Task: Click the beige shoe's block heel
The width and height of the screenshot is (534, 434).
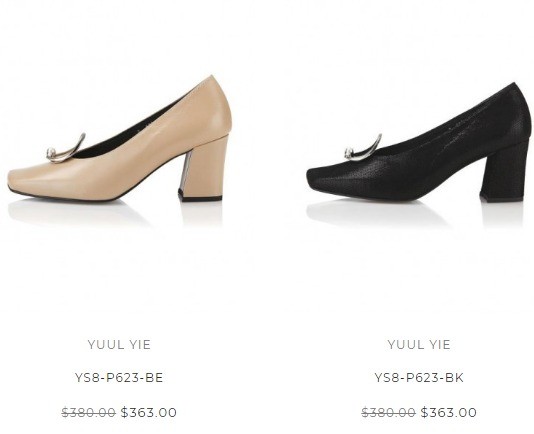Action: tap(204, 169)
